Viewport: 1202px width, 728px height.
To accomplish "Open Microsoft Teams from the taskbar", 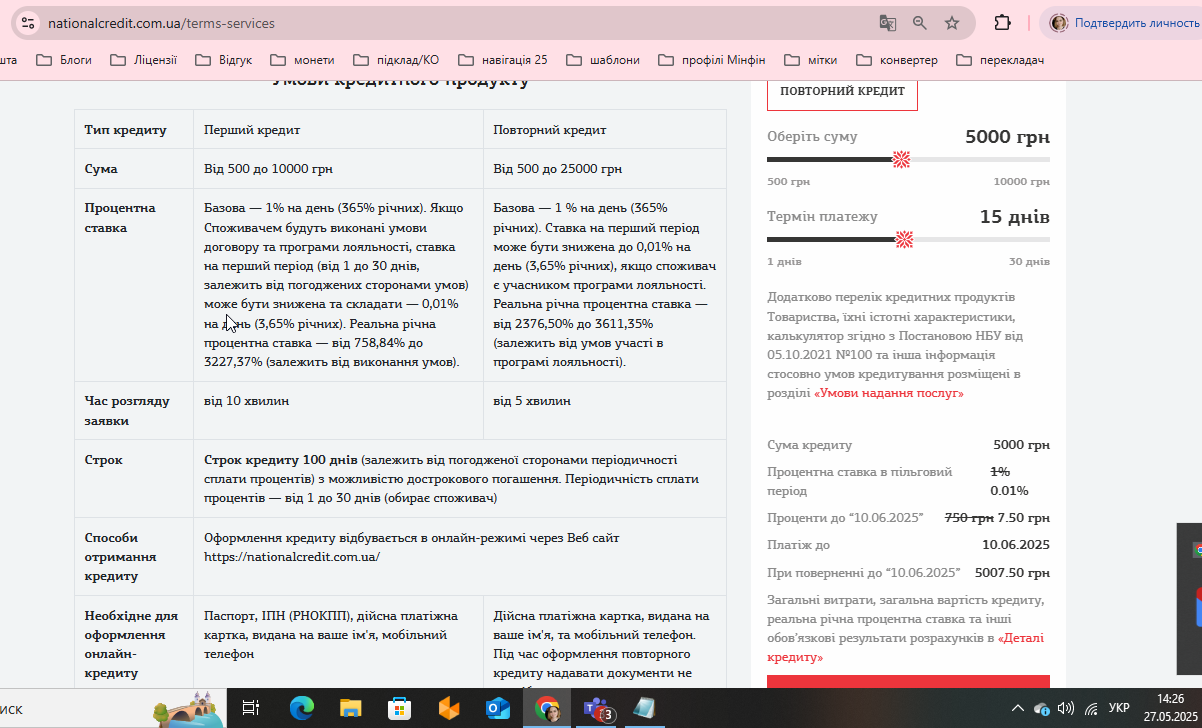I will pyautogui.click(x=598, y=709).
